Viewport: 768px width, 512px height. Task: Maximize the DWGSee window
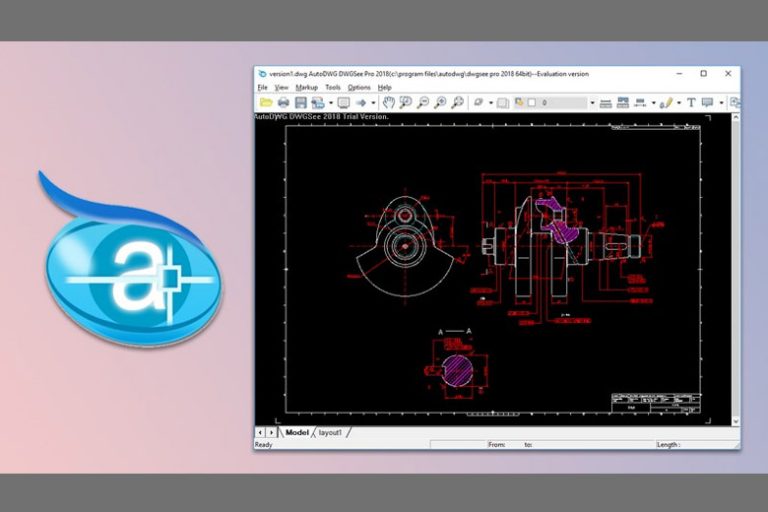pos(703,73)
